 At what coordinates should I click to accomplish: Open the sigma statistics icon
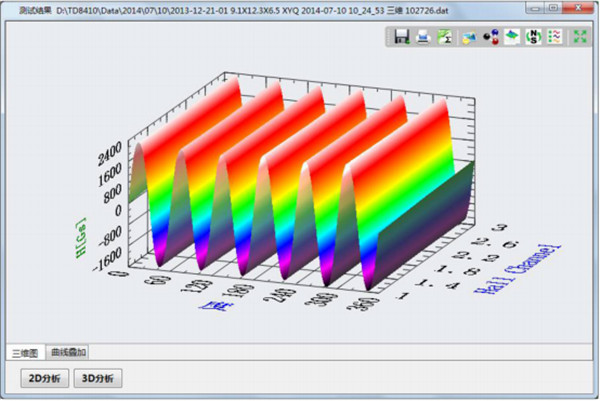445,37
